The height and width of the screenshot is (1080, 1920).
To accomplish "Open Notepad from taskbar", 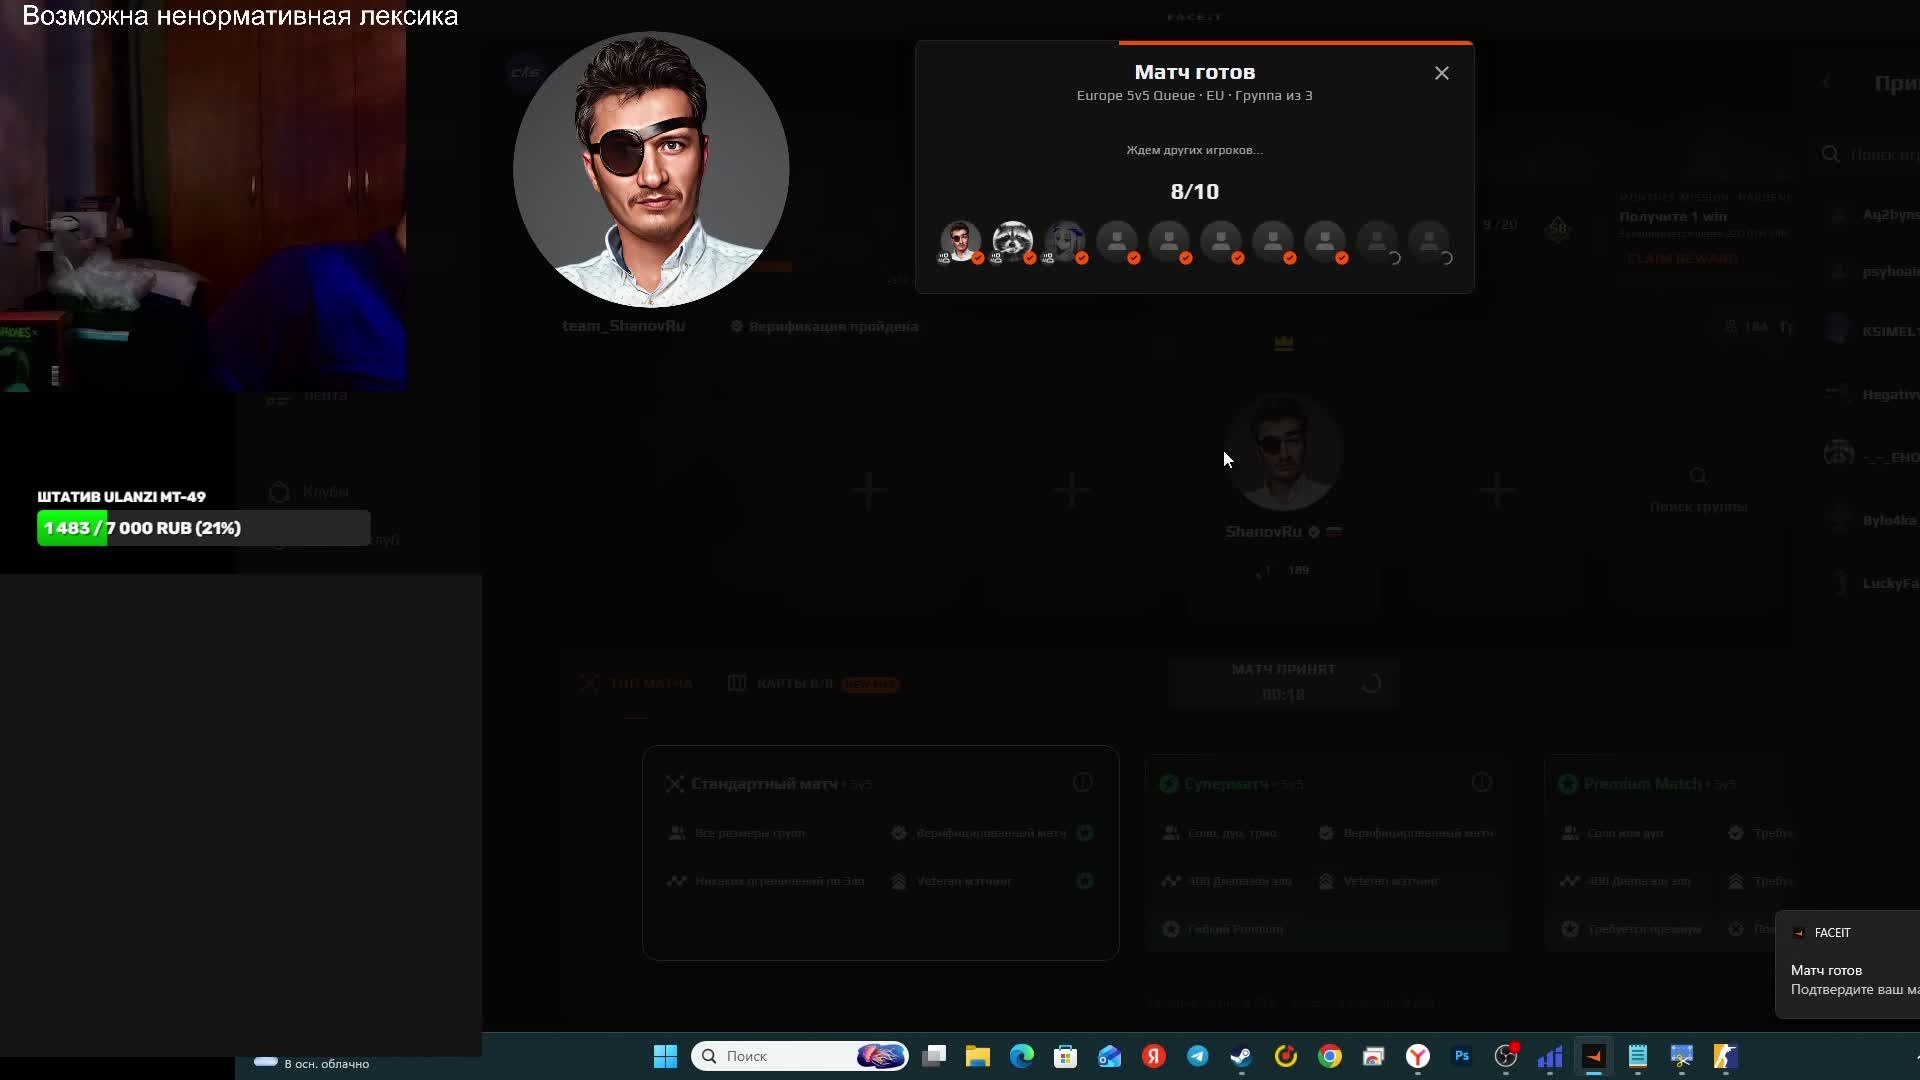I will pyautogui.click(x=1638, y=1056).
